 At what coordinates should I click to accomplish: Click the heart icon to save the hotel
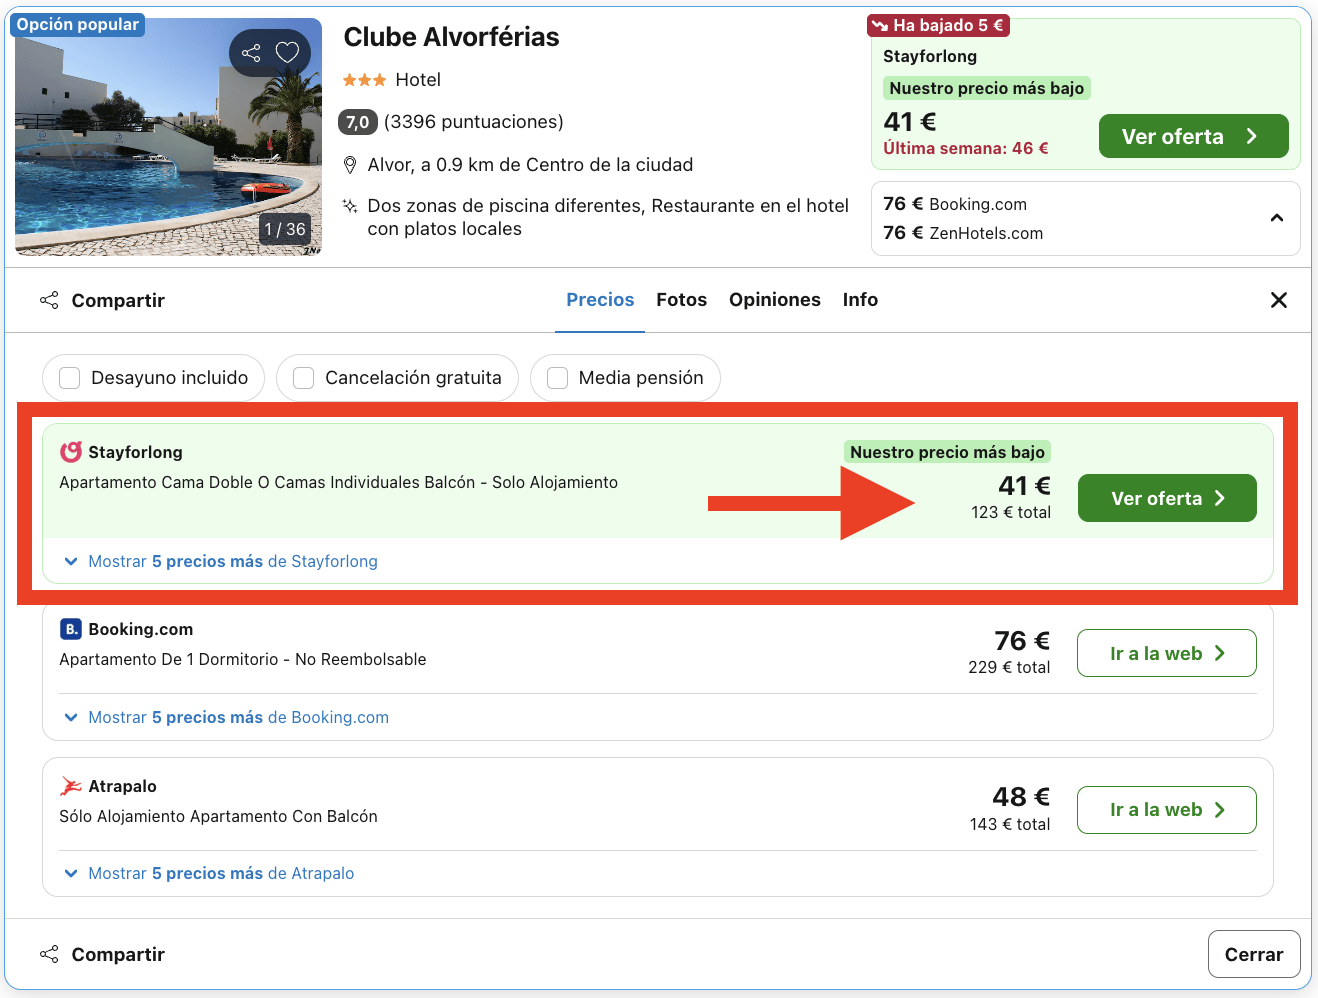click(287, 52)
